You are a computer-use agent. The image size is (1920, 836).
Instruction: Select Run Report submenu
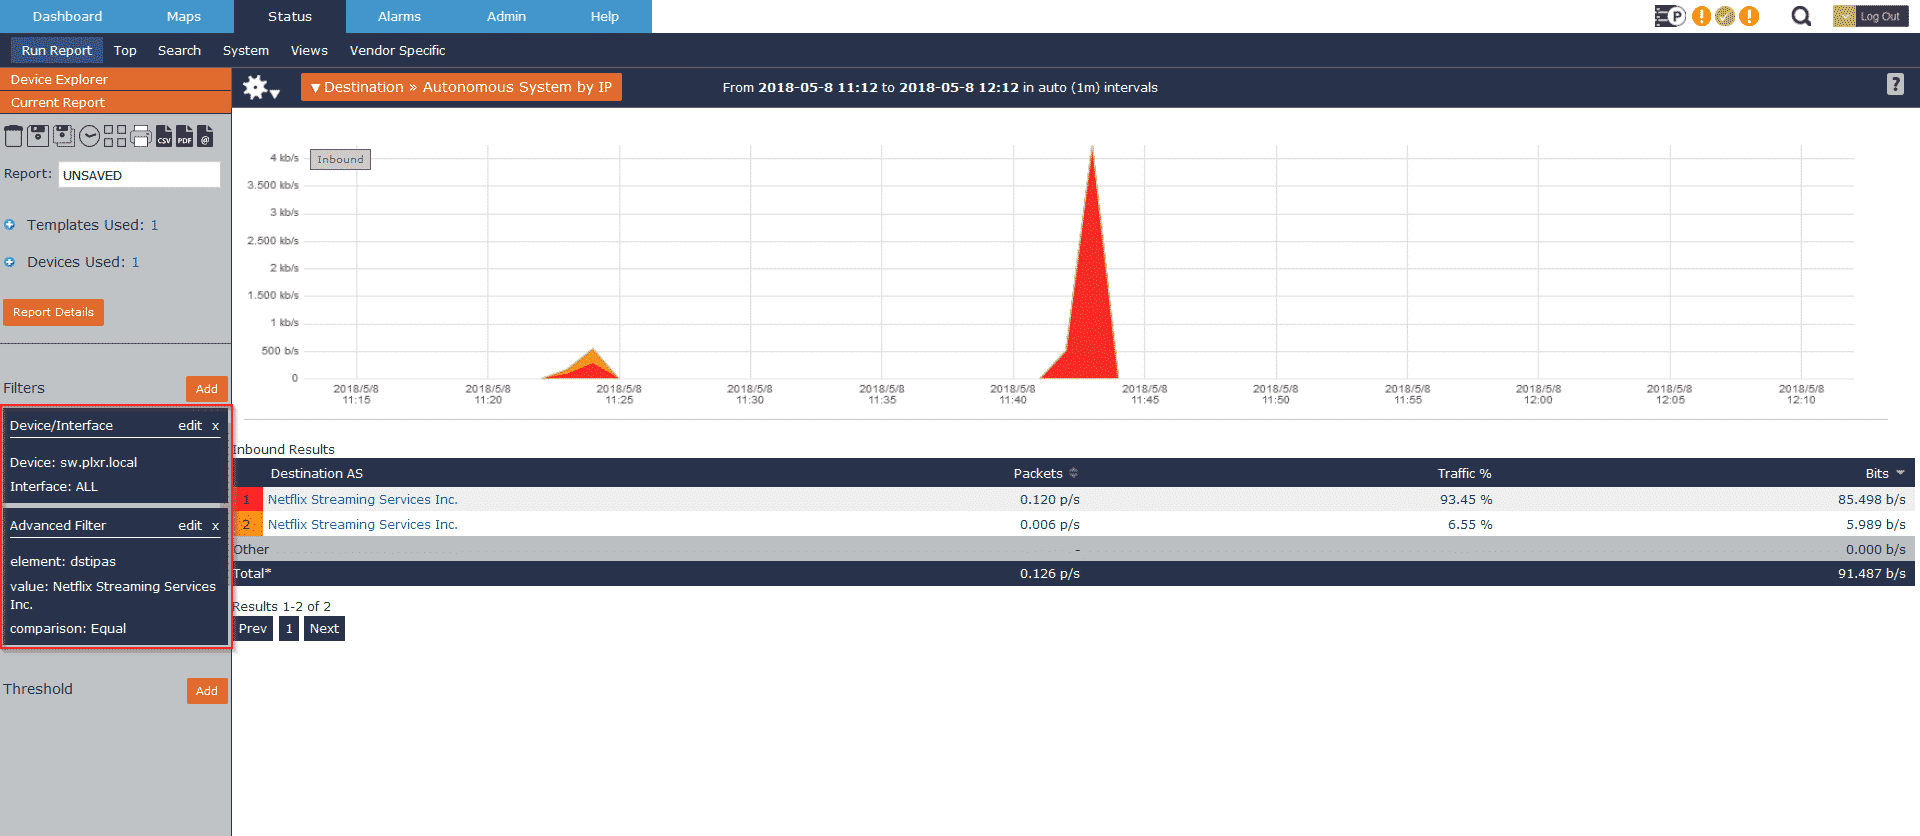pos(57,50)
